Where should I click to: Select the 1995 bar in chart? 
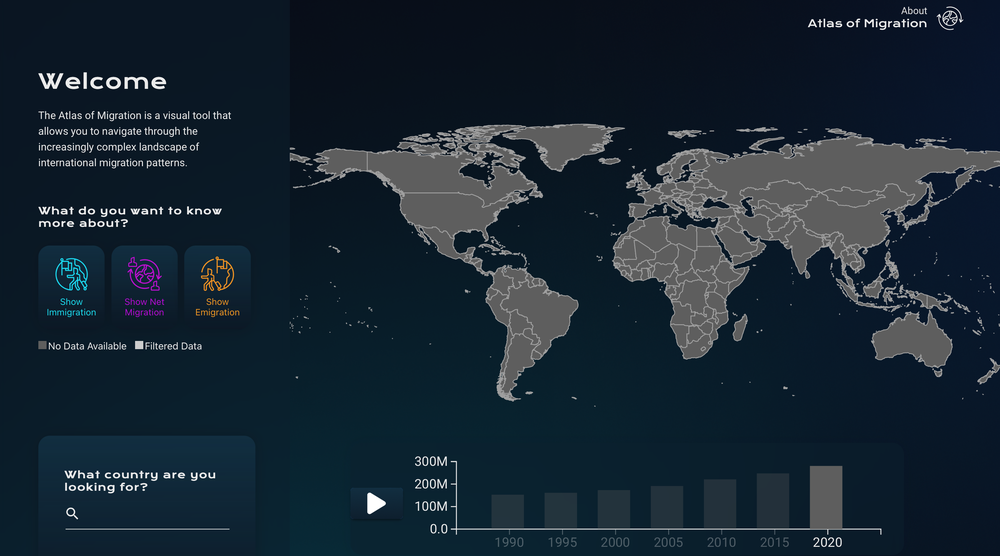560,510
